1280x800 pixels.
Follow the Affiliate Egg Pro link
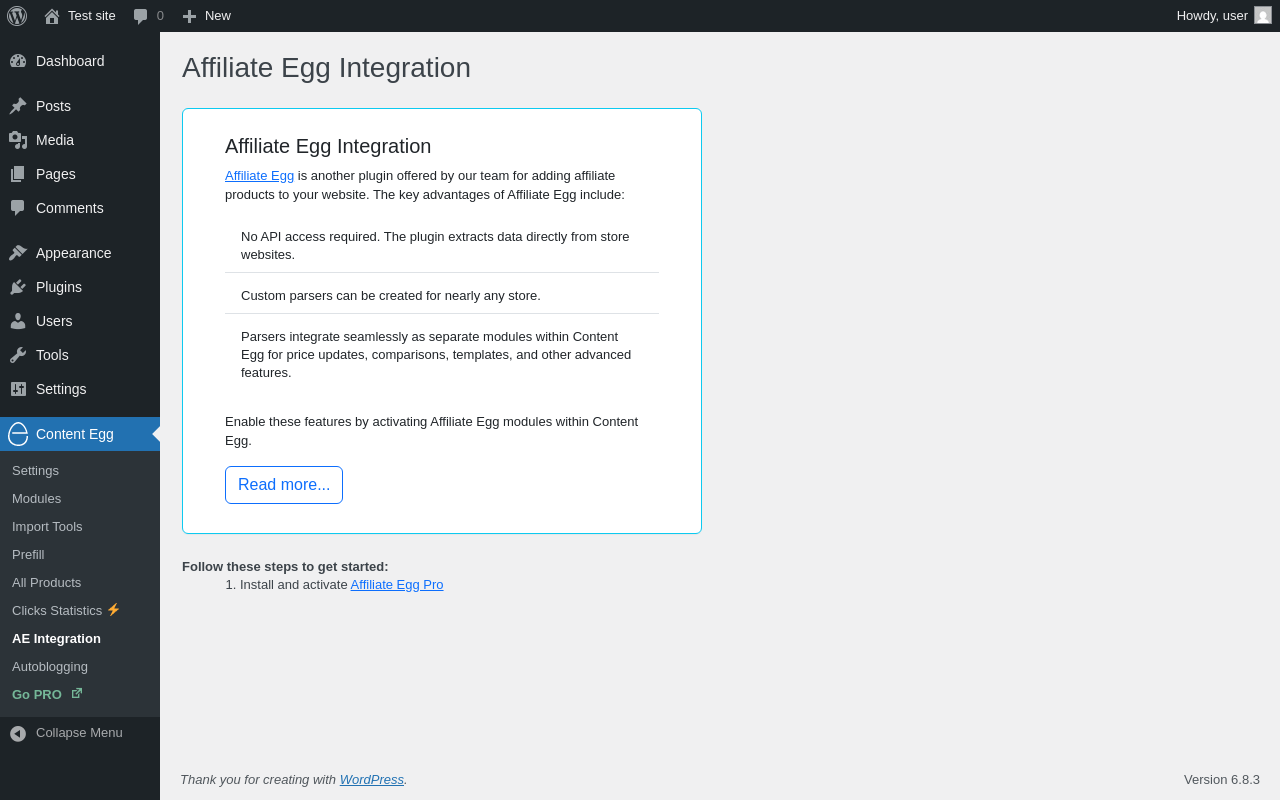pos(397,585)
